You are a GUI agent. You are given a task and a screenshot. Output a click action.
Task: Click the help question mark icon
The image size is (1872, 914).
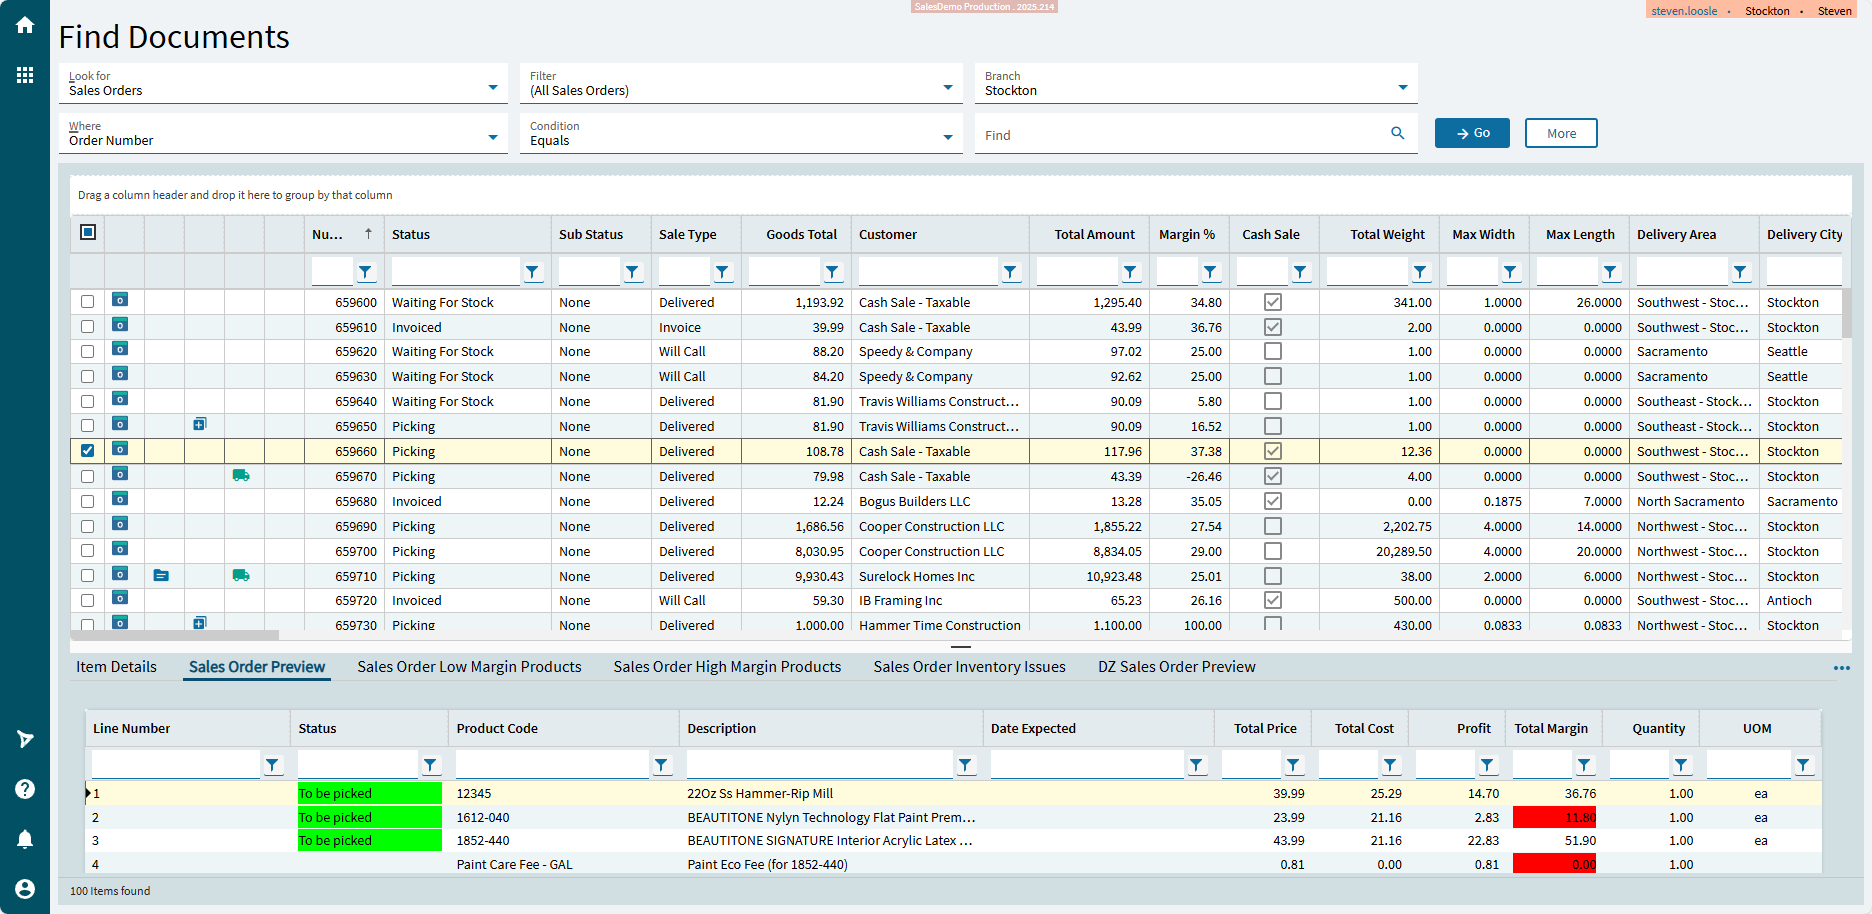pyautogui.click(x=25, y=789)
